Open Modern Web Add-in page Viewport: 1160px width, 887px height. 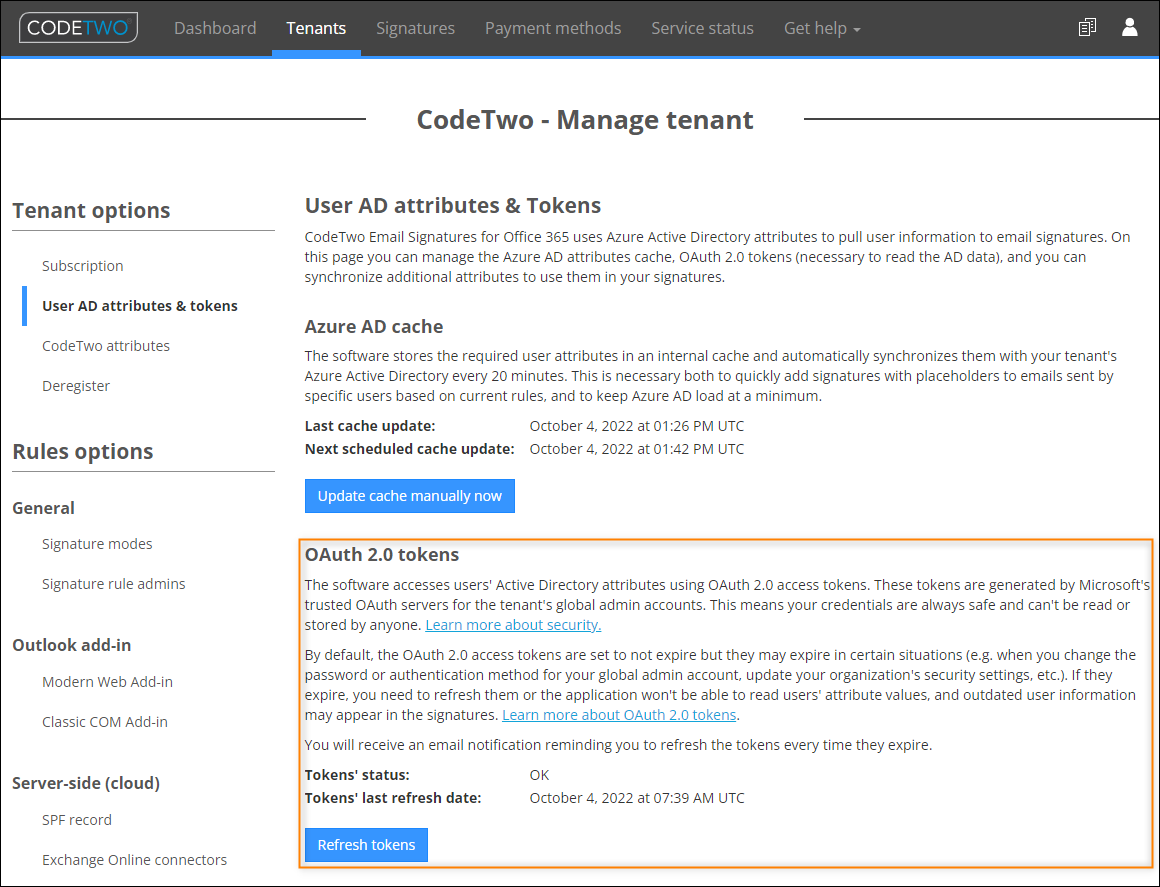point(107,681)
